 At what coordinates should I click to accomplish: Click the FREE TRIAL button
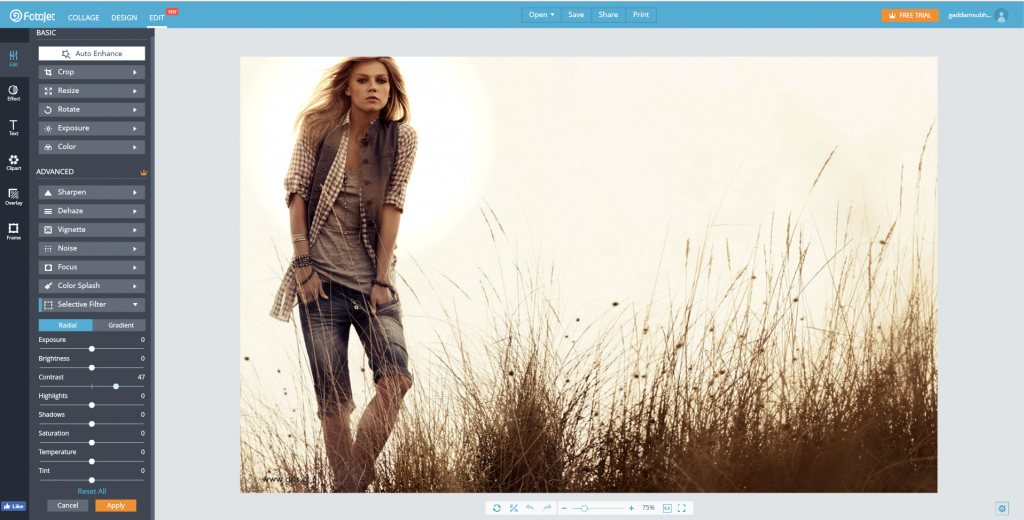(910, 16)
